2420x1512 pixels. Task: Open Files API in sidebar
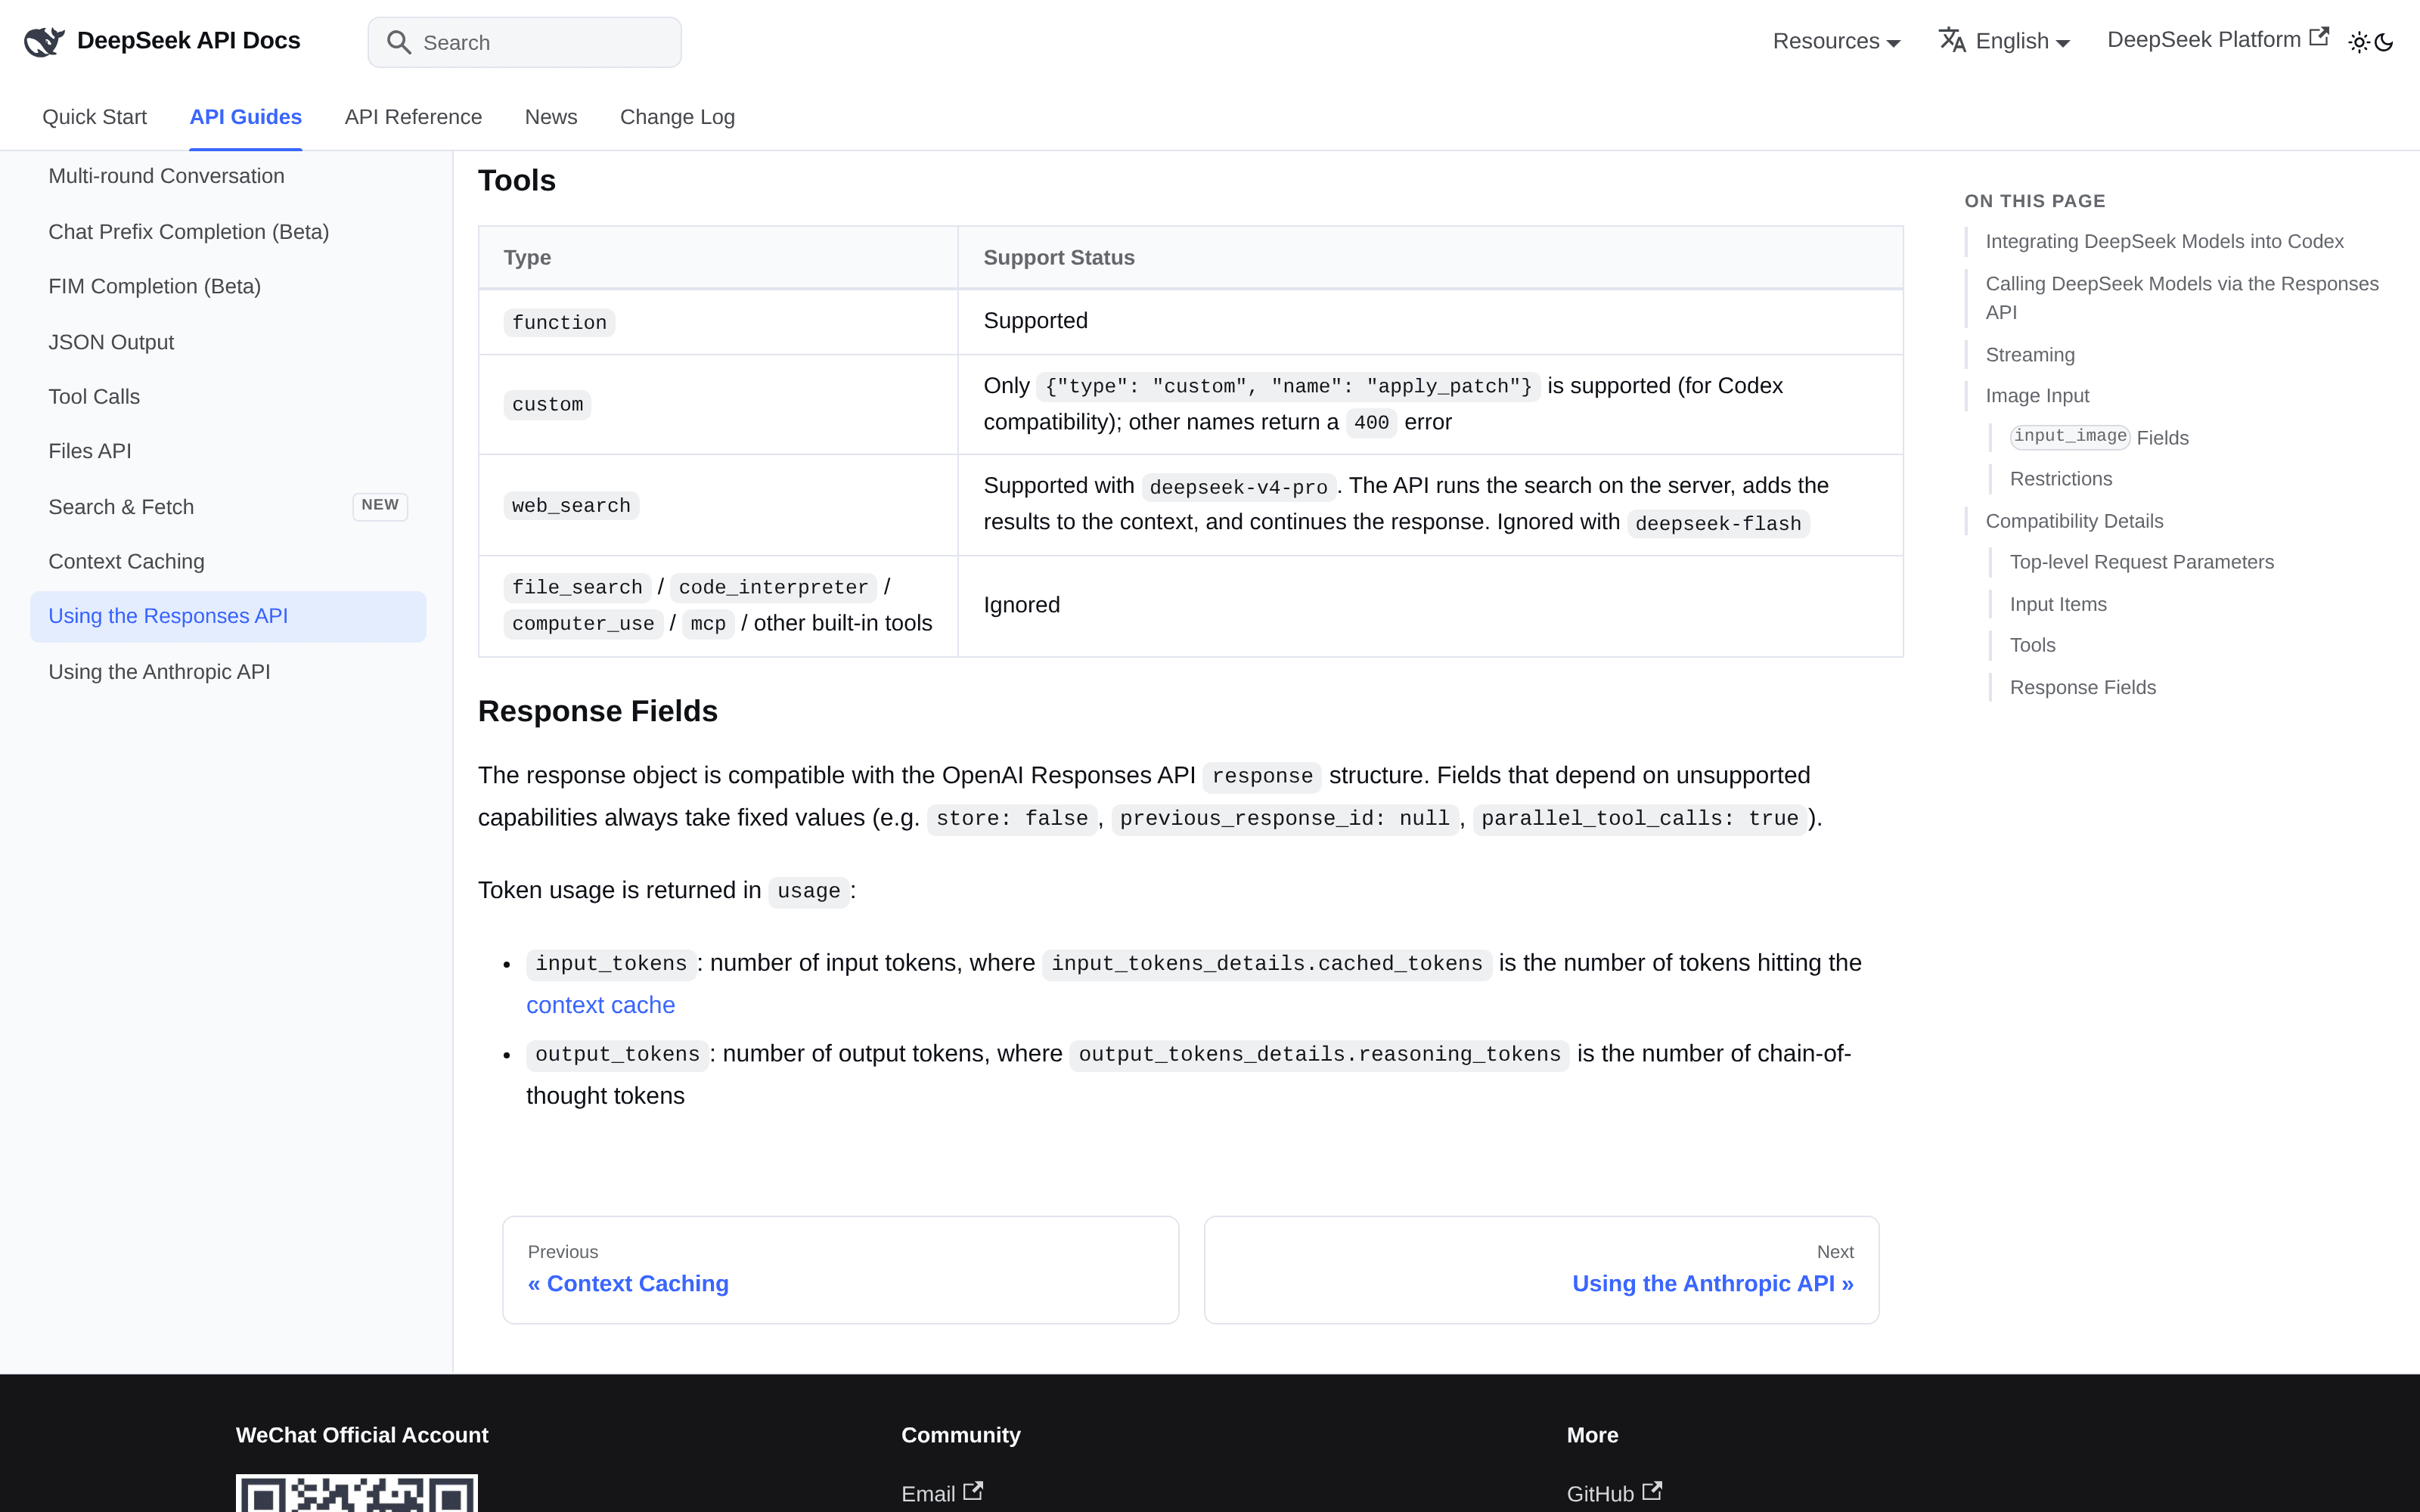[228, 451]
